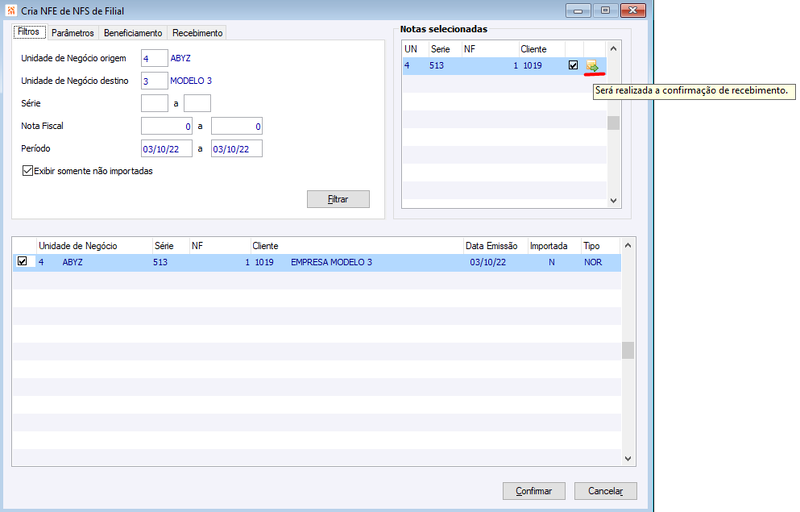Minimize the Cria NFE de NFS de Filial window
Viewport: 800px width, 512px height.
tap(578, 10)
